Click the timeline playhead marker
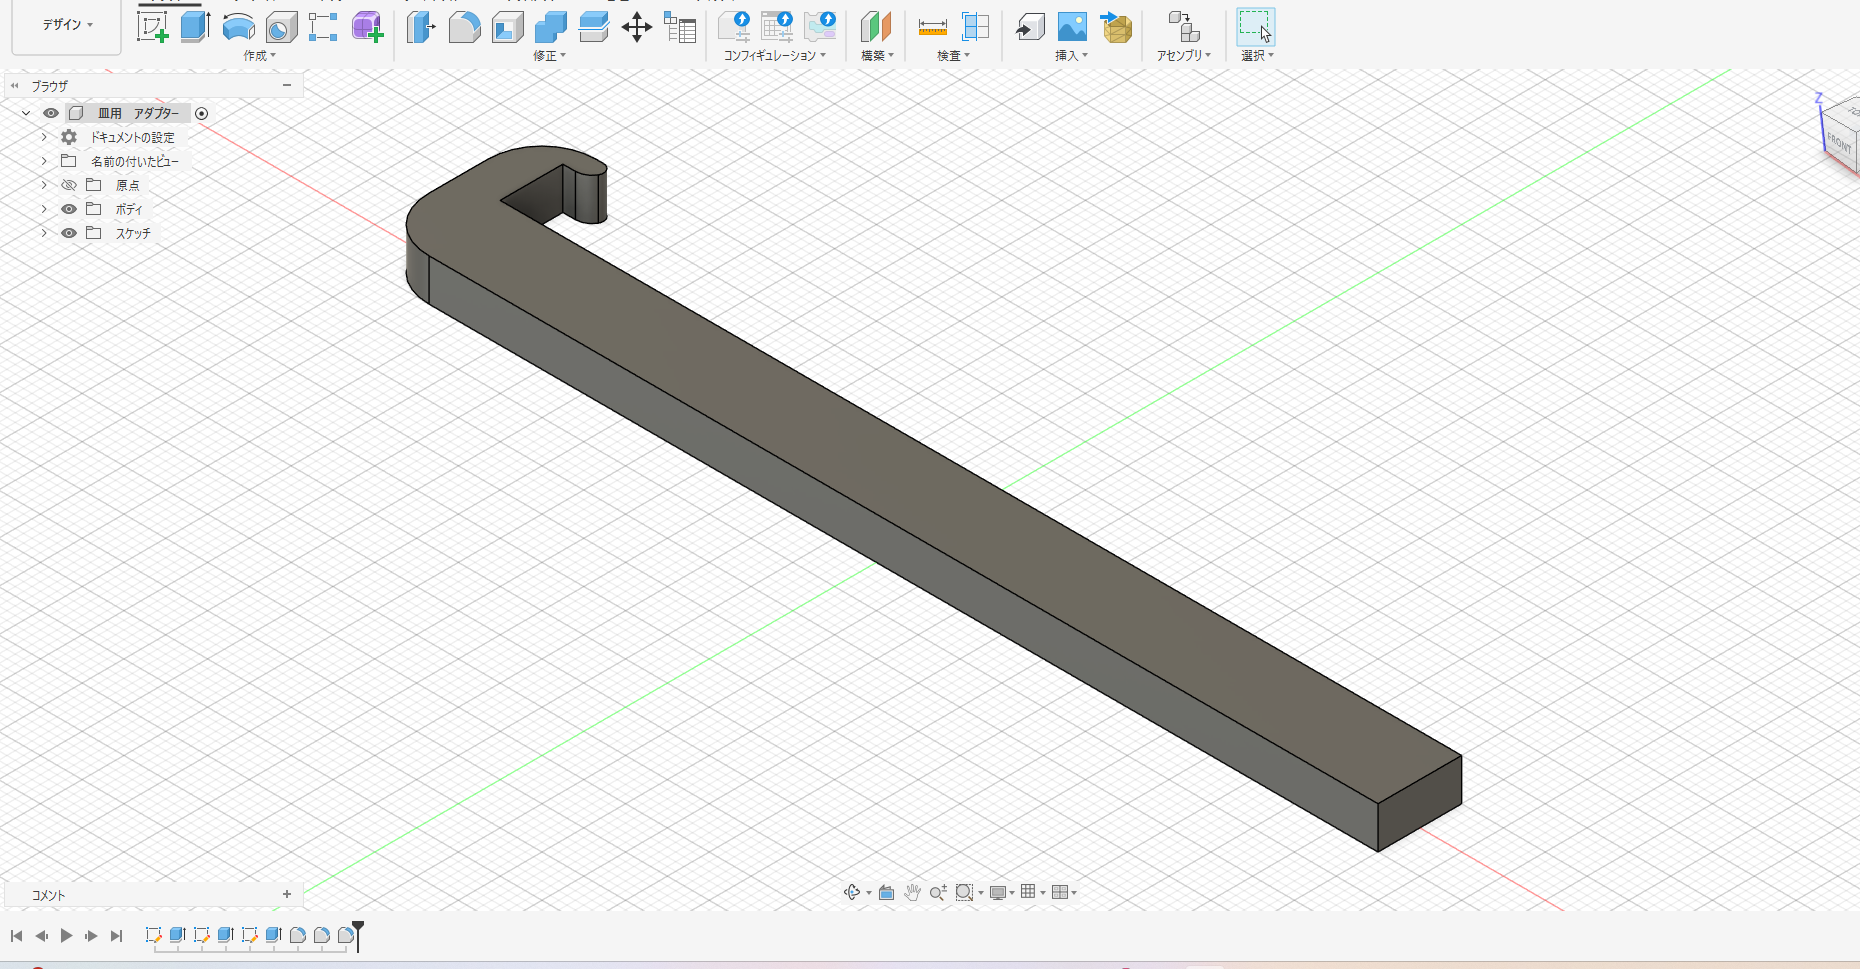Viewport: 1860px width, 969px height. [x=358, y=931]
